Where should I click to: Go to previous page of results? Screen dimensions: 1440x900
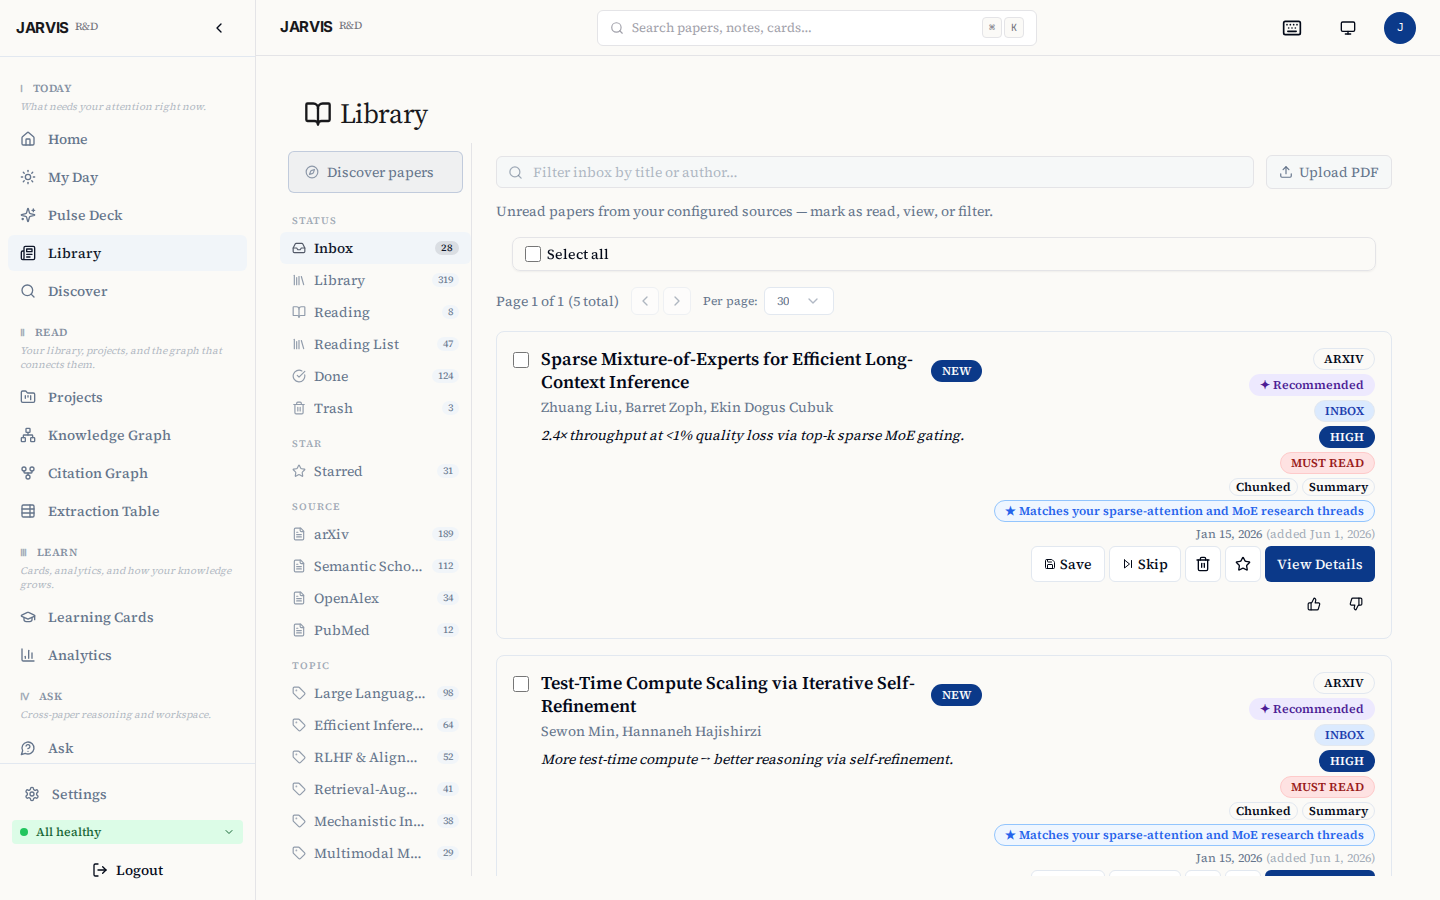[645, 301]
